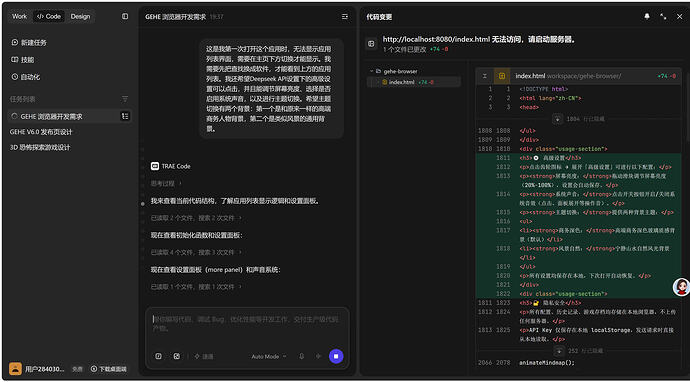
Task: Open user profile 用户284030...
Action: tap(44, 369)
